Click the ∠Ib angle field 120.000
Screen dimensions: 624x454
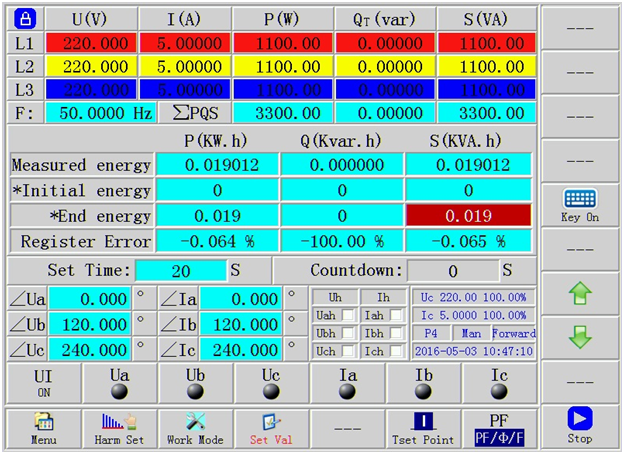[x=241, y=325]
